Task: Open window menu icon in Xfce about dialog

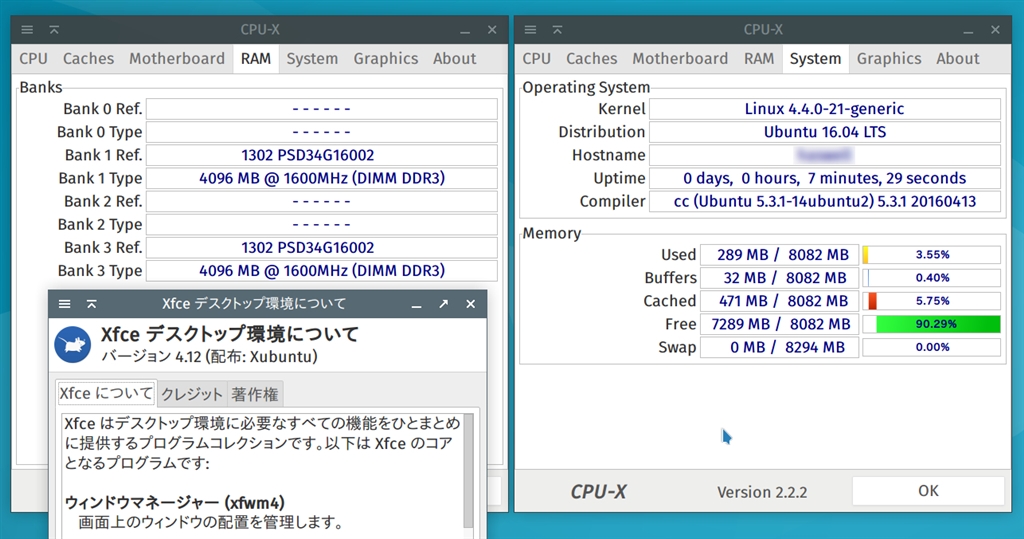Action: point(65,304)
